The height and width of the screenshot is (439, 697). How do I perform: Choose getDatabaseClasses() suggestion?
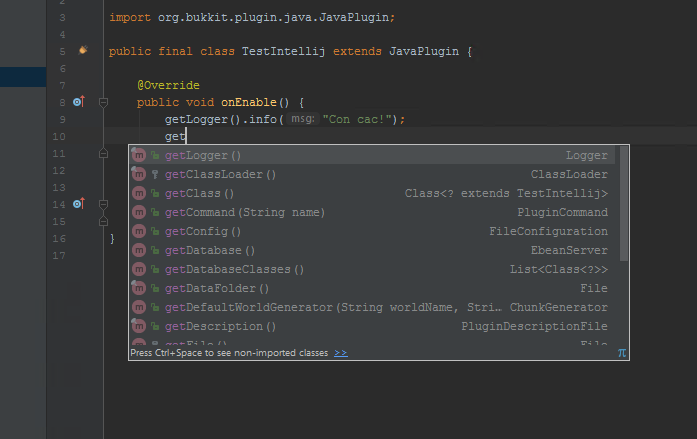234,269
